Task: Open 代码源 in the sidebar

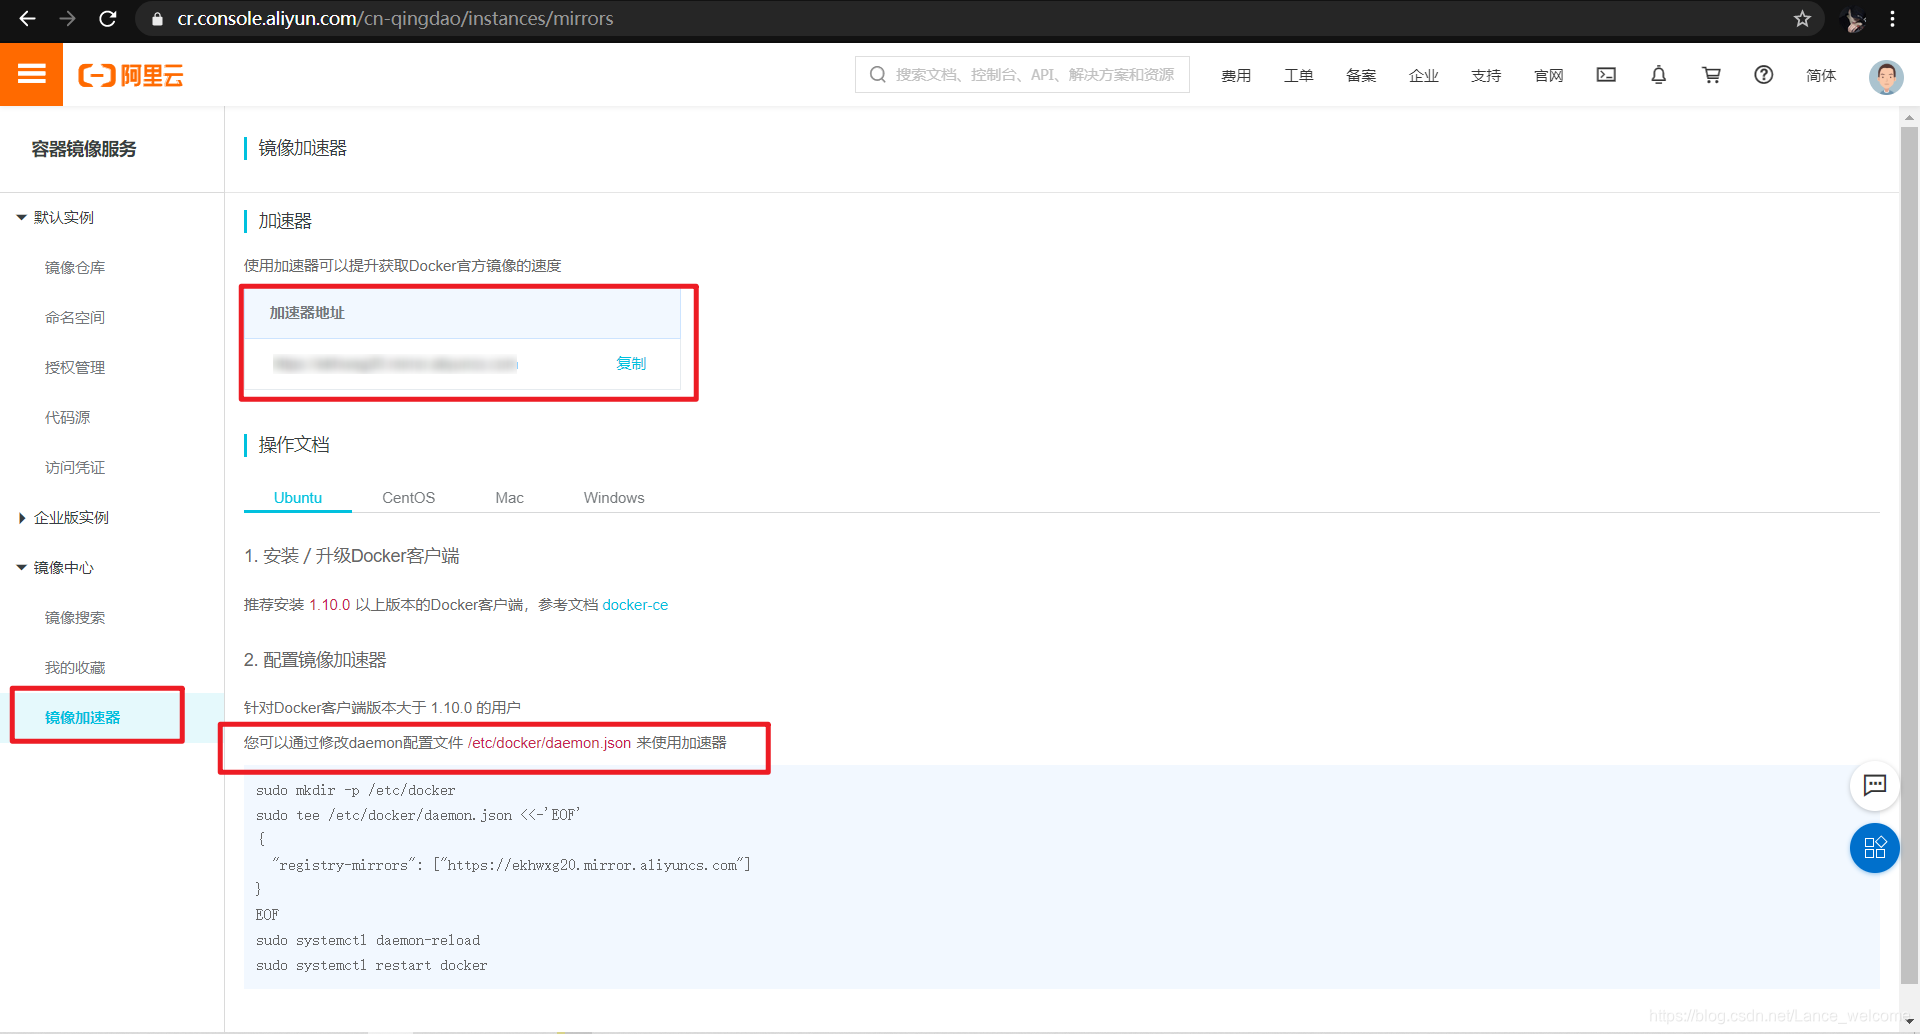Action: pyautogui.click(x=68, y=417)
